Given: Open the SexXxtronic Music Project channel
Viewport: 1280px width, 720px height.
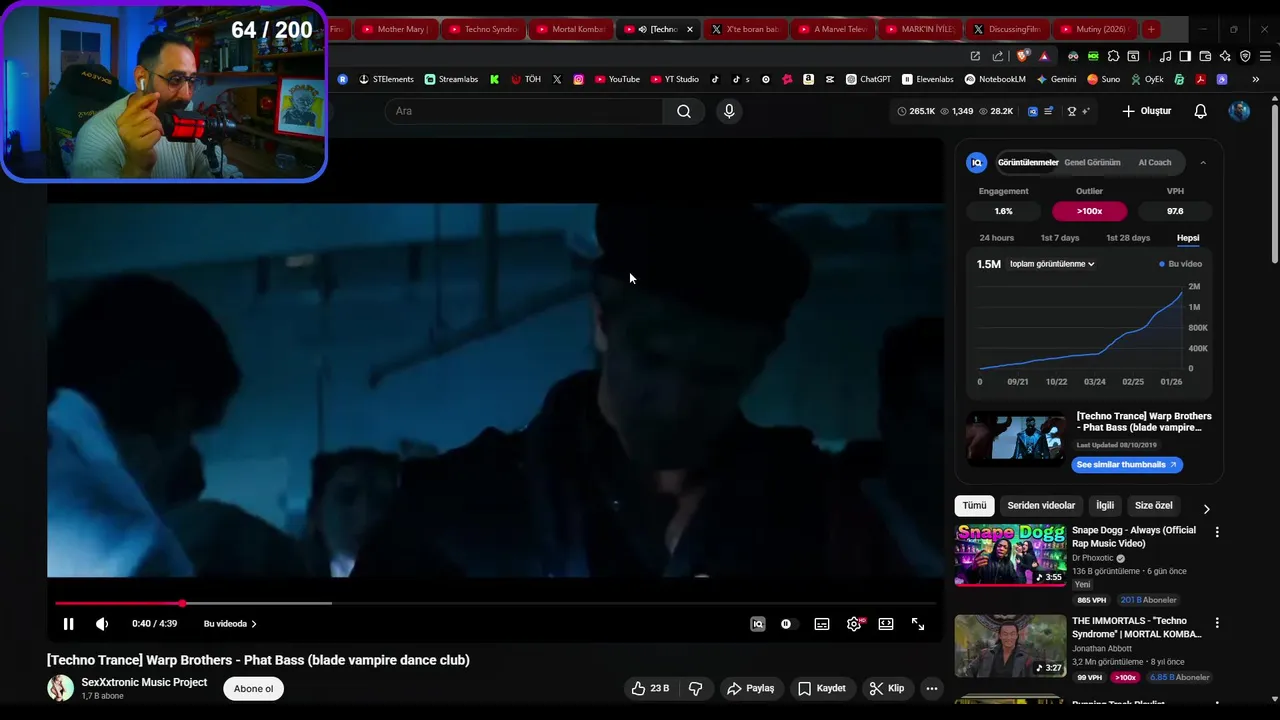Looking at the screenshot, I should pos(144,682).
